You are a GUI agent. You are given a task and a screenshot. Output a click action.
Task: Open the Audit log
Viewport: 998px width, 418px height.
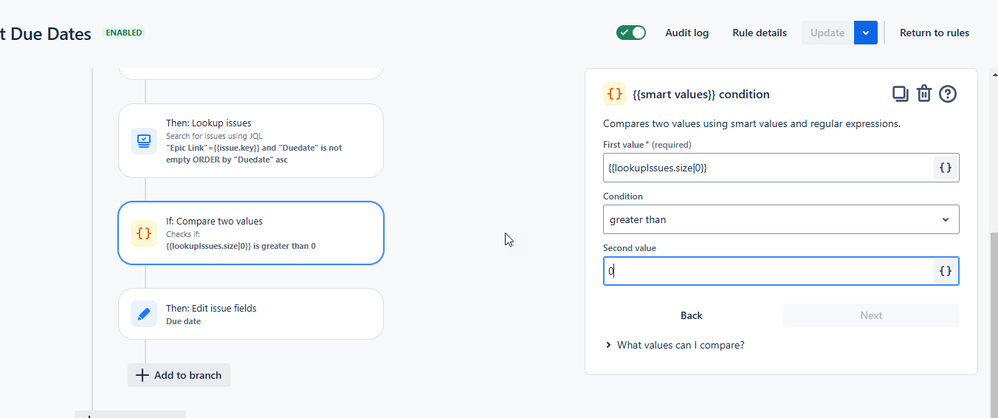(x=687, y=33)
